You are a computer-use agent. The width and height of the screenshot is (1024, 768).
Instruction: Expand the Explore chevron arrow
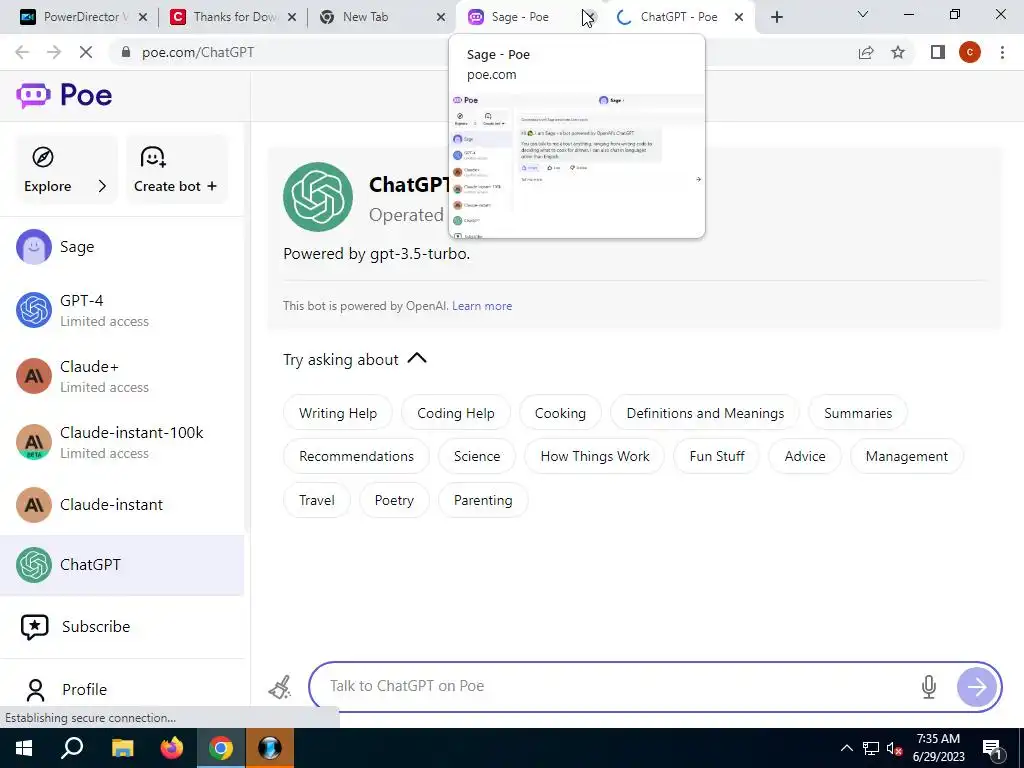click(x=102, y=186)
